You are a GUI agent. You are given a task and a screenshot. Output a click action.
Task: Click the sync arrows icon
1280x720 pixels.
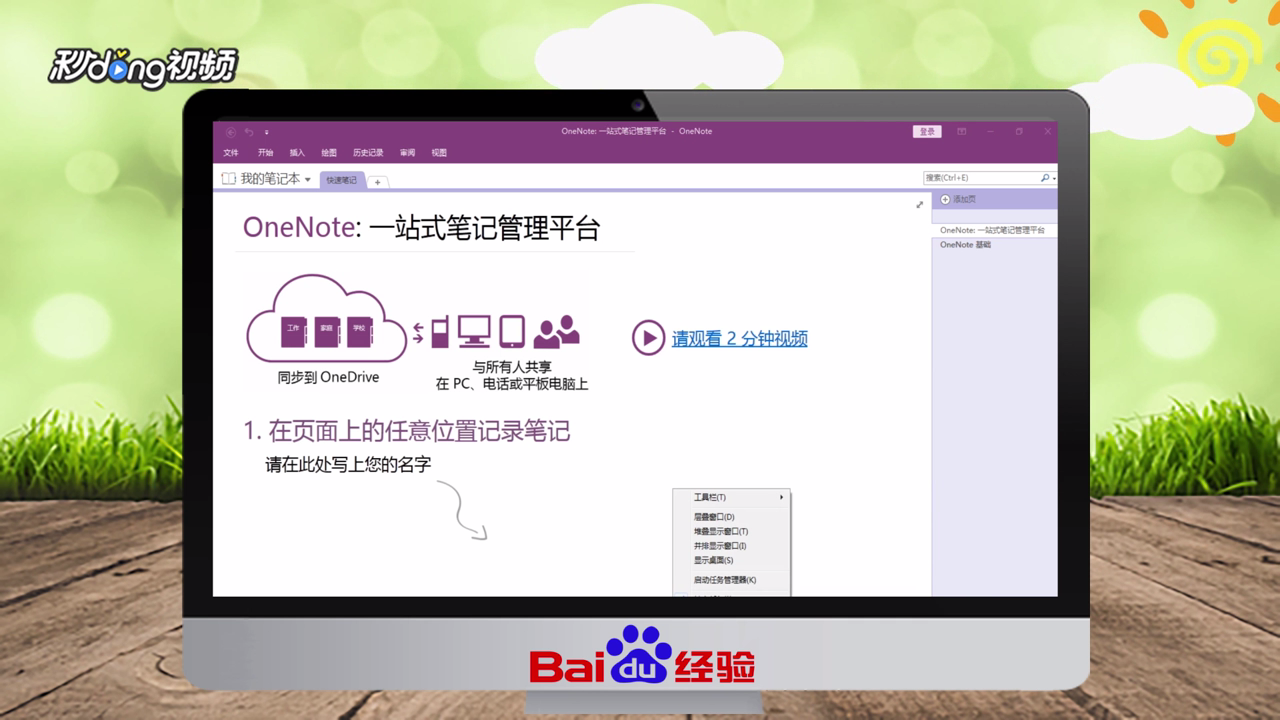(x=418, y=332)
